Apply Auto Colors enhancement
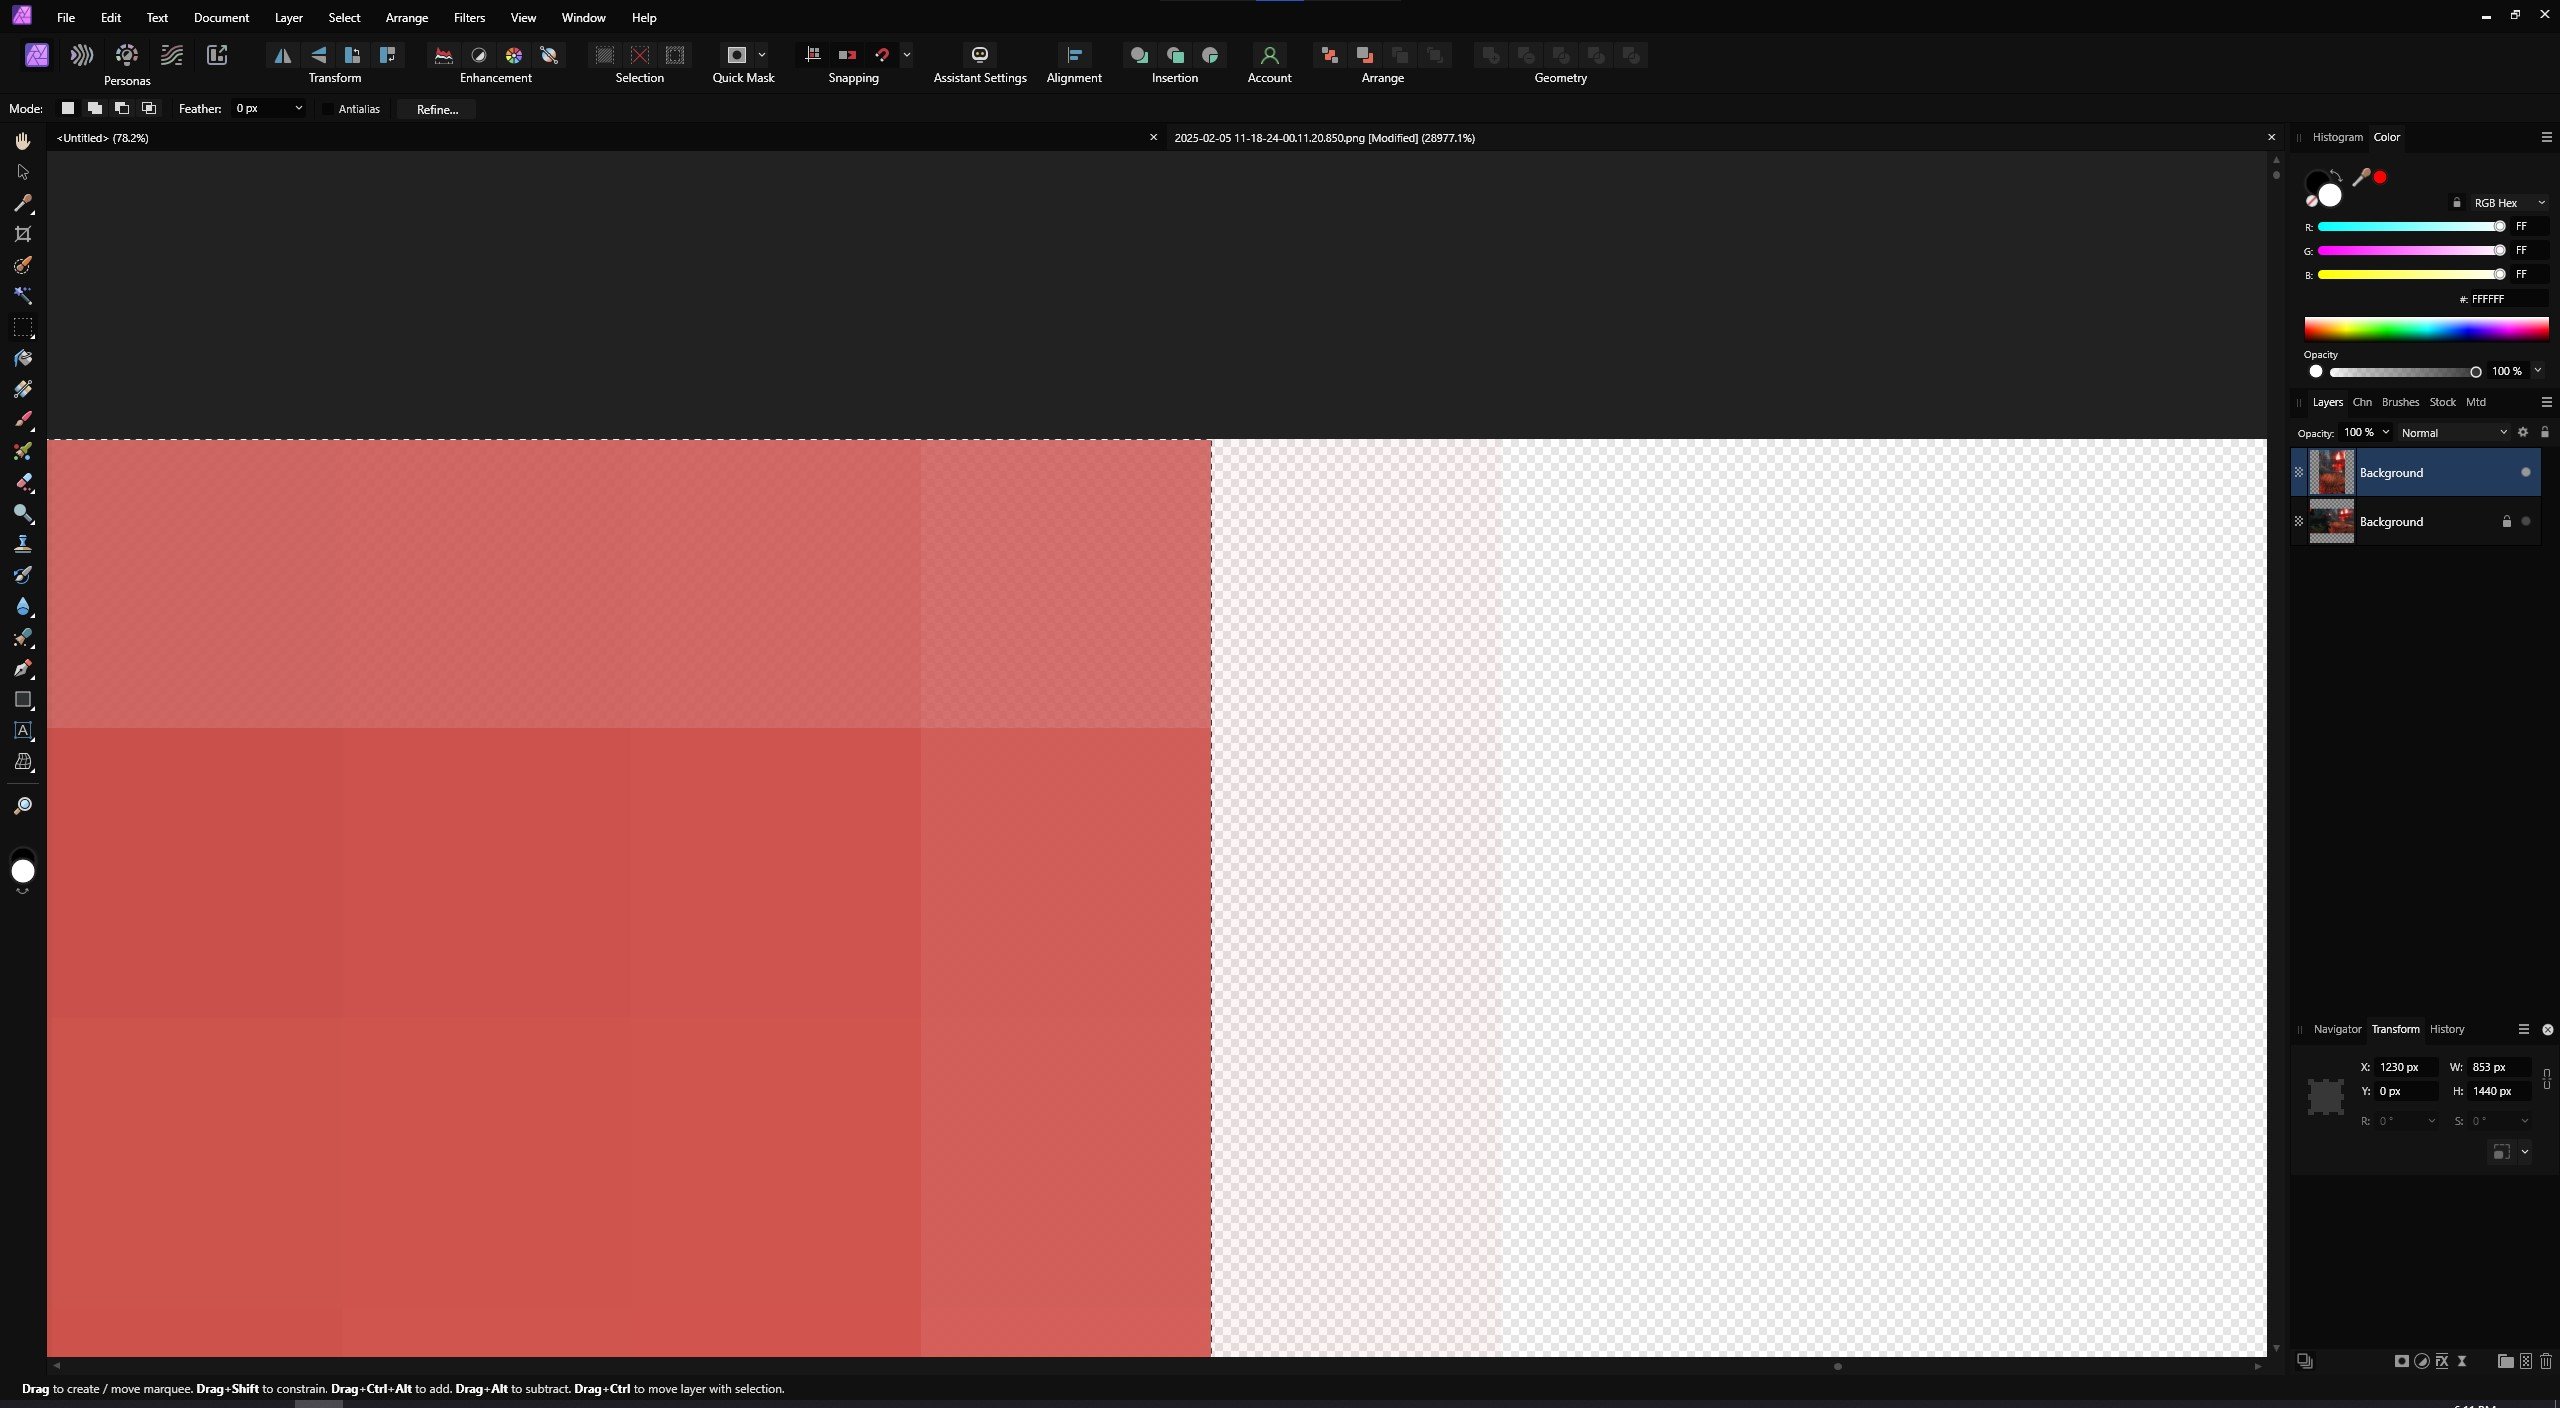This screenshot has width=2560, height=1408. click(x=513, y=55)
